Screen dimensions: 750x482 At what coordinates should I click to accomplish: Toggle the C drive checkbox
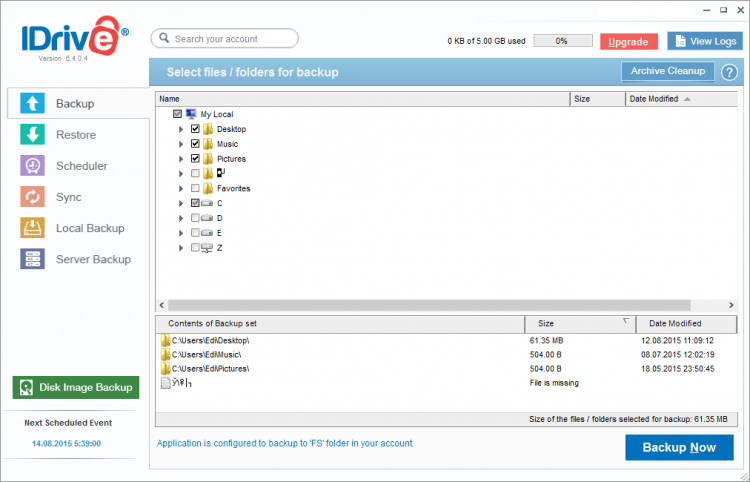coord(195,203)
